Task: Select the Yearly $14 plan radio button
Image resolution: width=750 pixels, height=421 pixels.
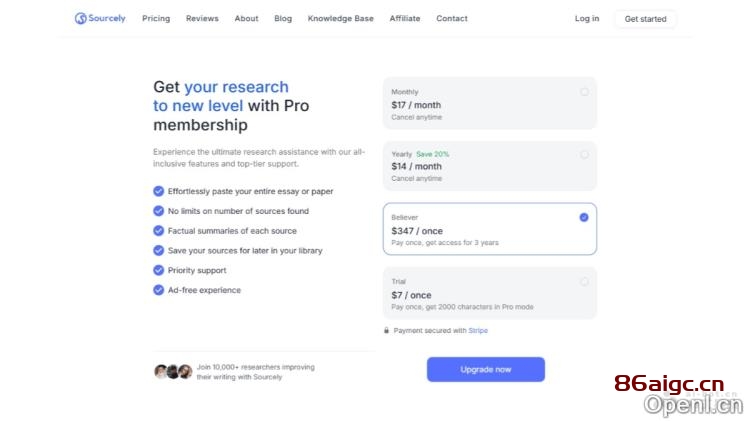Action: click(584, 155)
